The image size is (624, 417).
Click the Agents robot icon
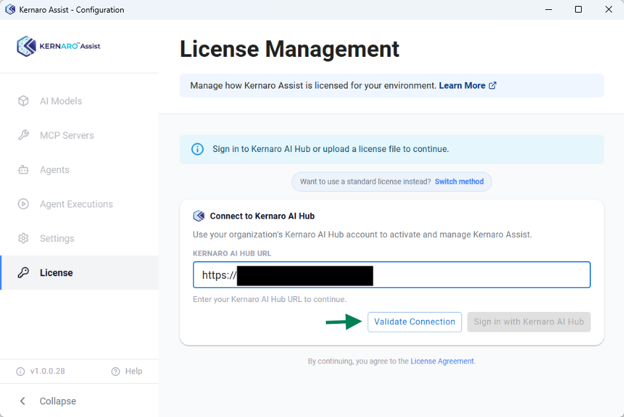coord(23,170)
